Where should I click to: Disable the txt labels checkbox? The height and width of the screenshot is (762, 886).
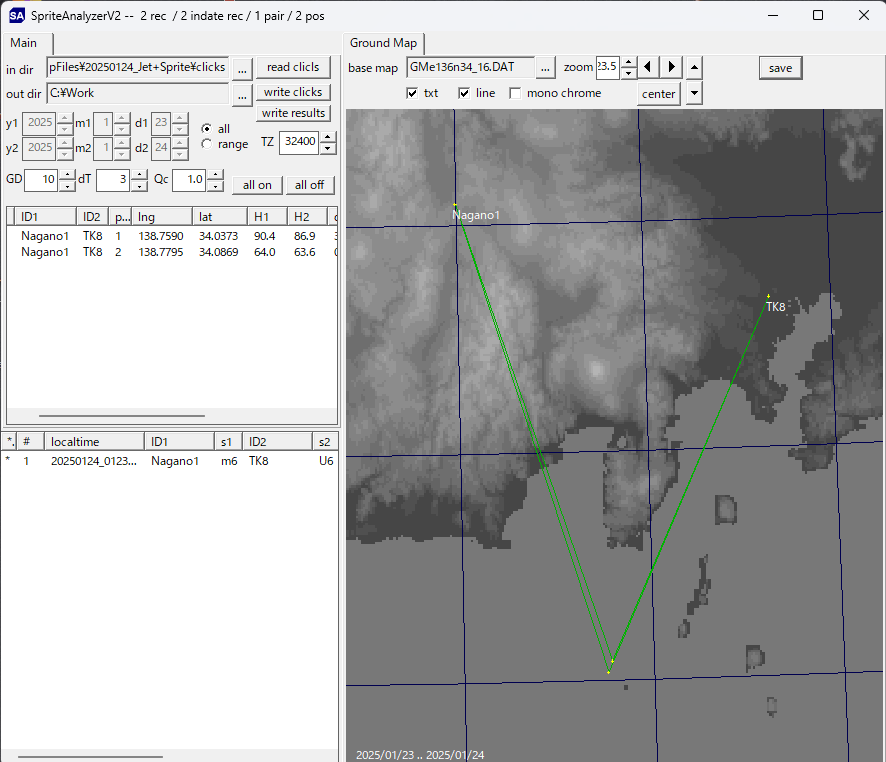pyautogui.click(x=412, y=93)
